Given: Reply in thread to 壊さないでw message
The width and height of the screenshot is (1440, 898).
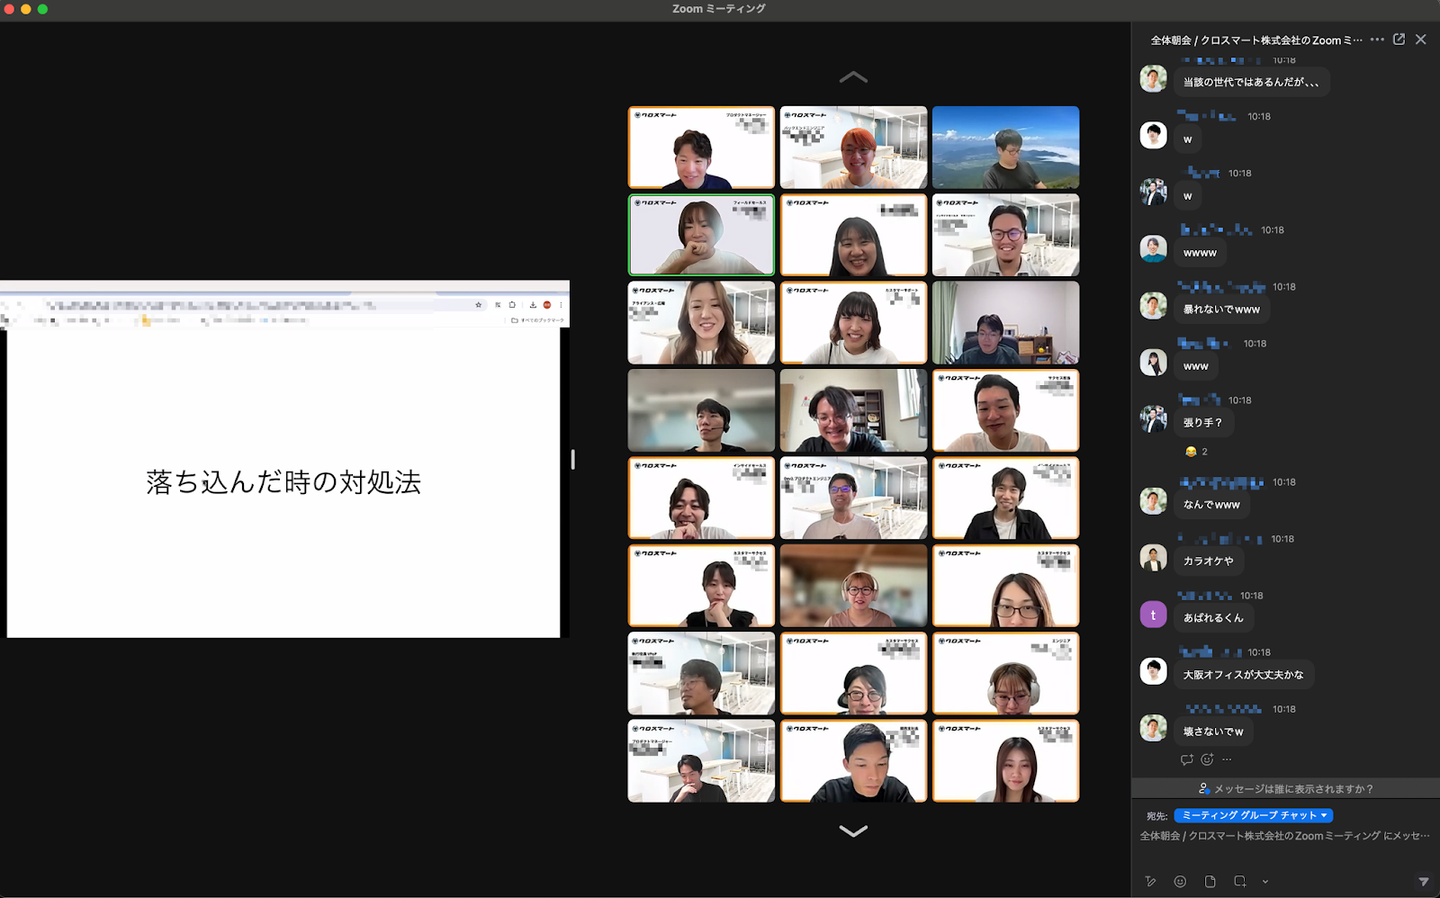Looking at the screenshot, I should (1187, 760).
